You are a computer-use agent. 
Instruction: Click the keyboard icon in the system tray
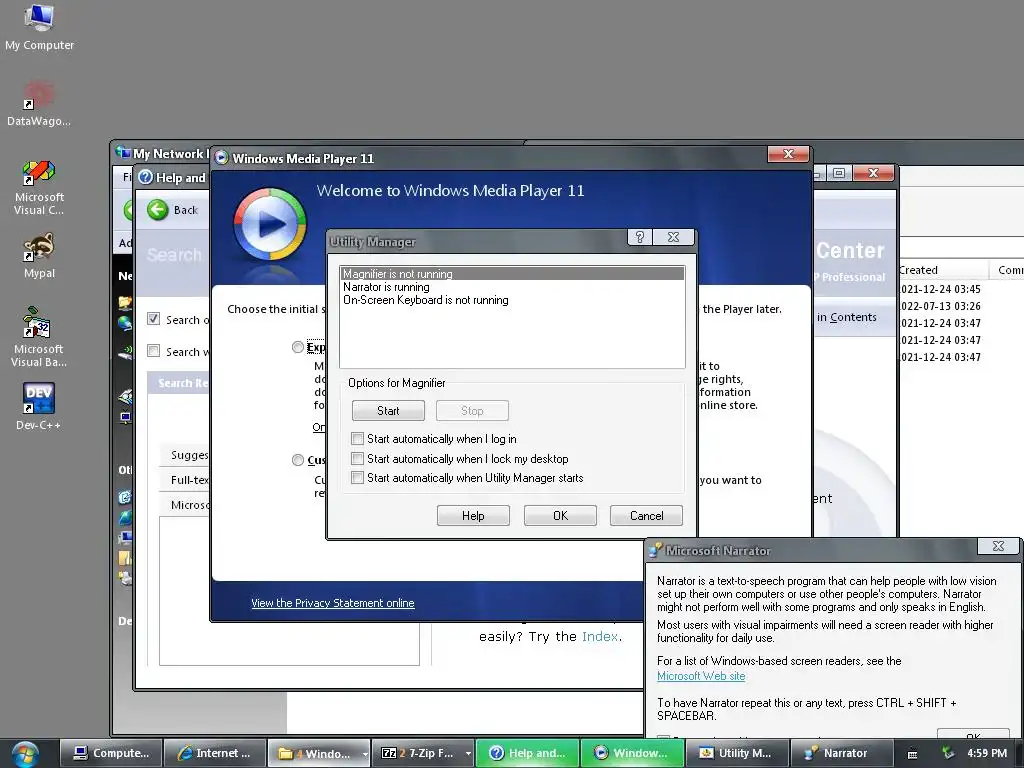912,754
